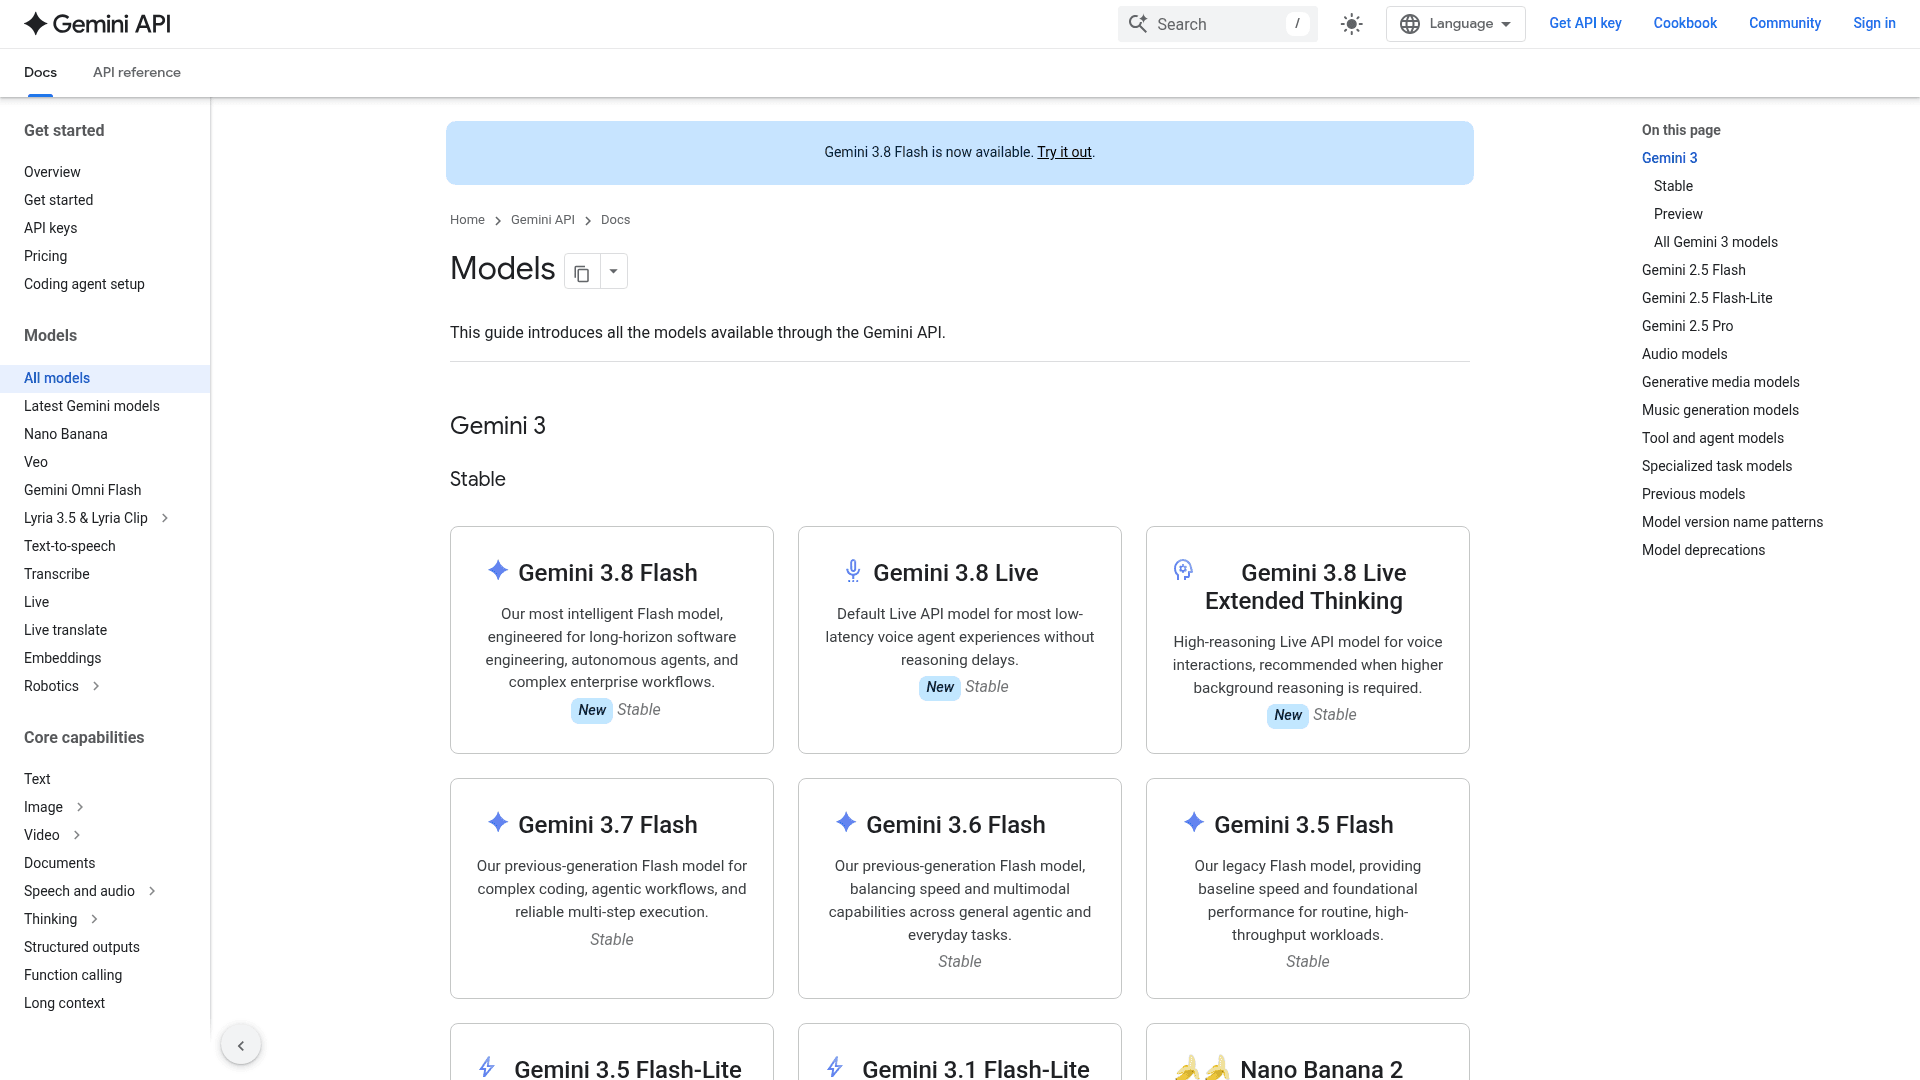The height and width of the screenshot is (1080, 1920).
Task: Click the search magnifier icon
Action: (1138, 24)
